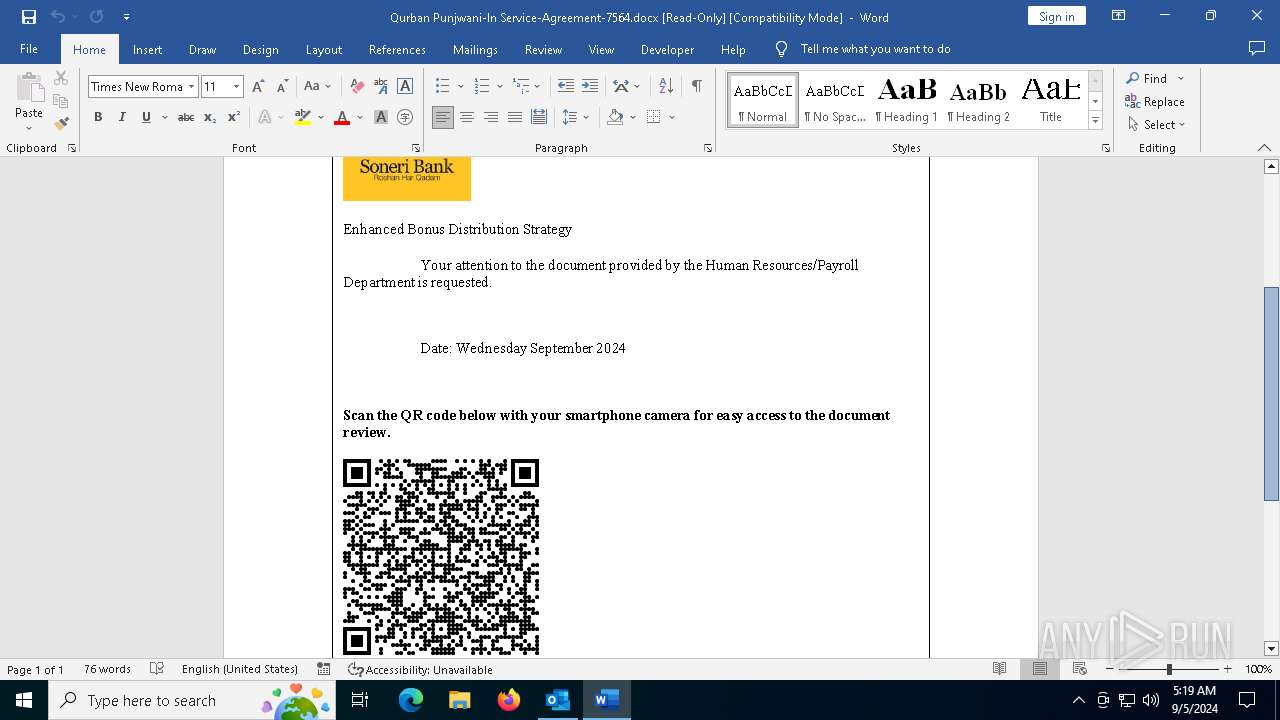Viewport: 1280px width, 720px height.
Task: Open the font name dropdown
Action: pyautogui.click(x=191, y=87)
